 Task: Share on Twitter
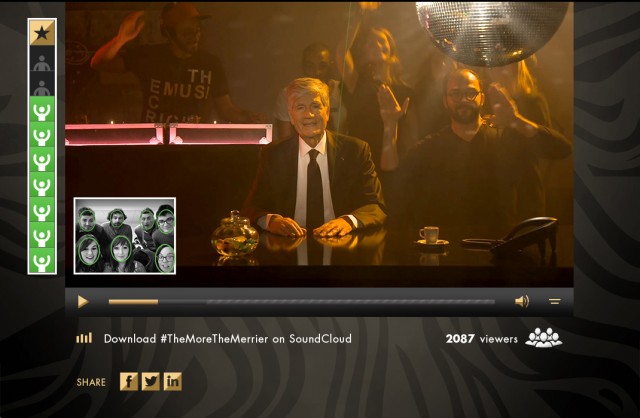point(151,382)
